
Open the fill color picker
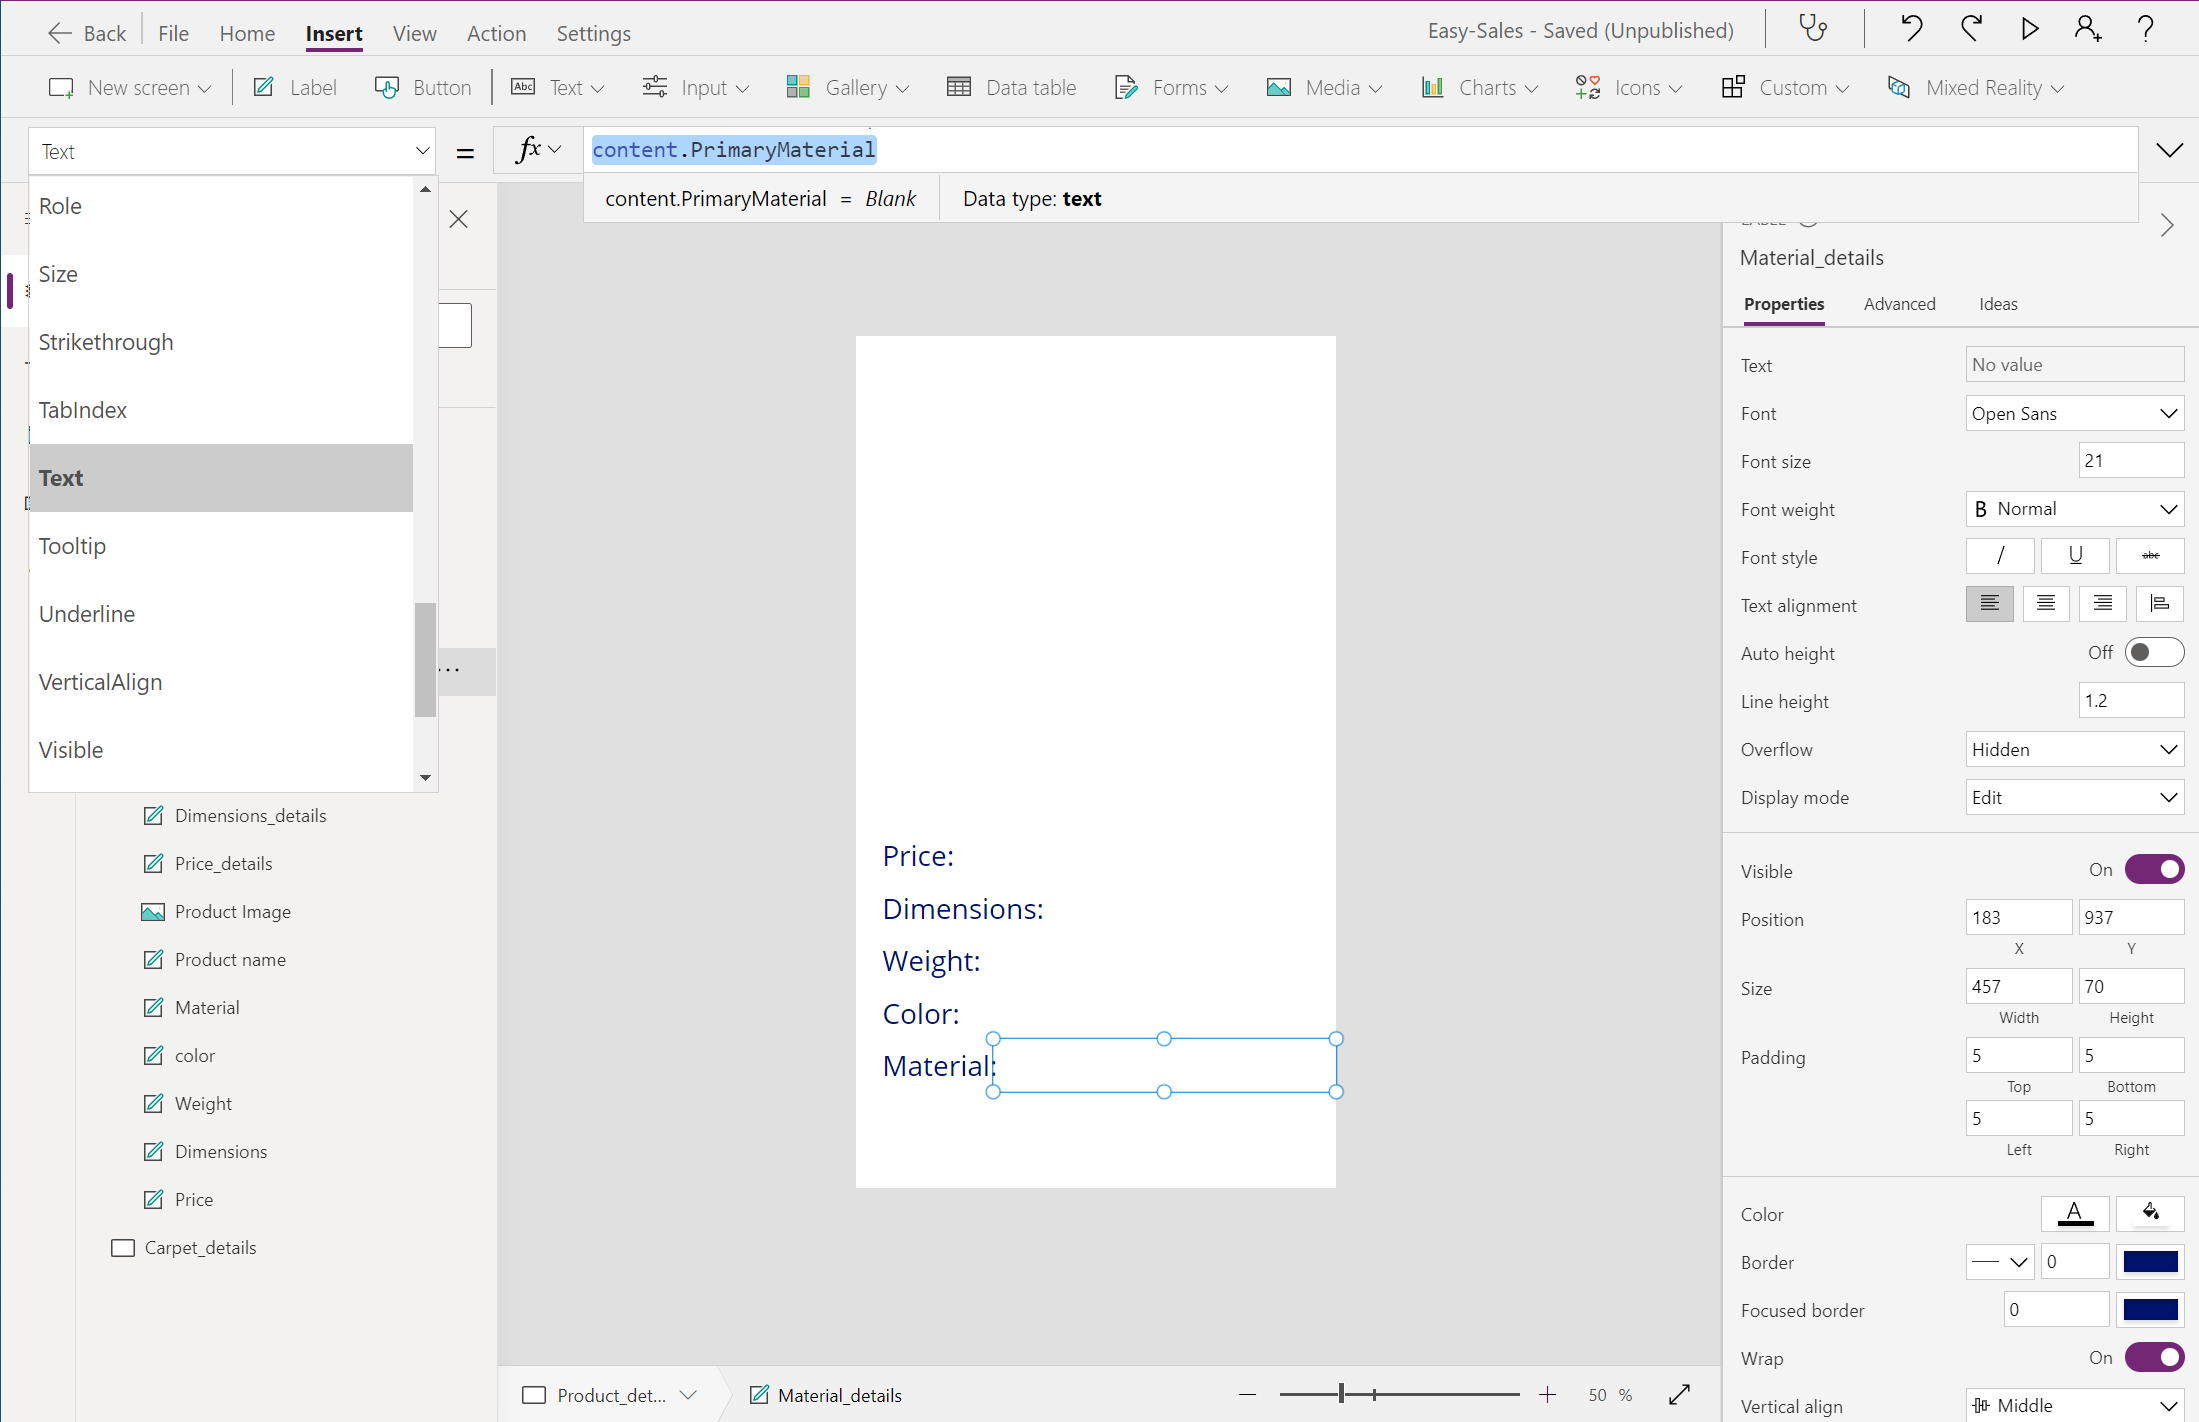pyautogui.click(x=2150, y=1213)
